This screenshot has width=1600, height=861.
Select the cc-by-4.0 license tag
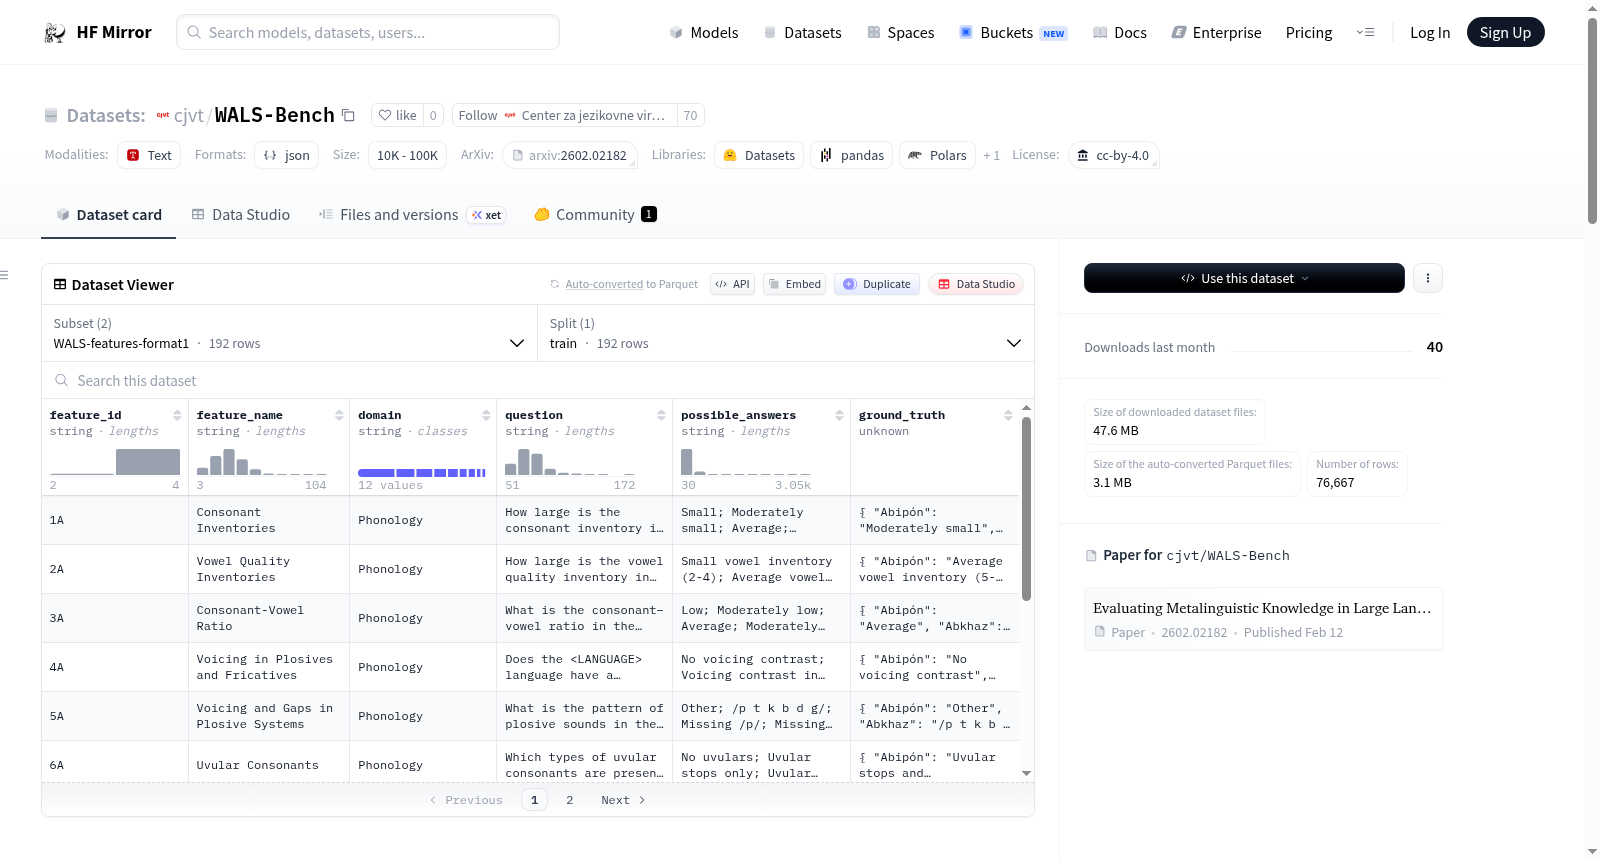(x=1113, y=155)
